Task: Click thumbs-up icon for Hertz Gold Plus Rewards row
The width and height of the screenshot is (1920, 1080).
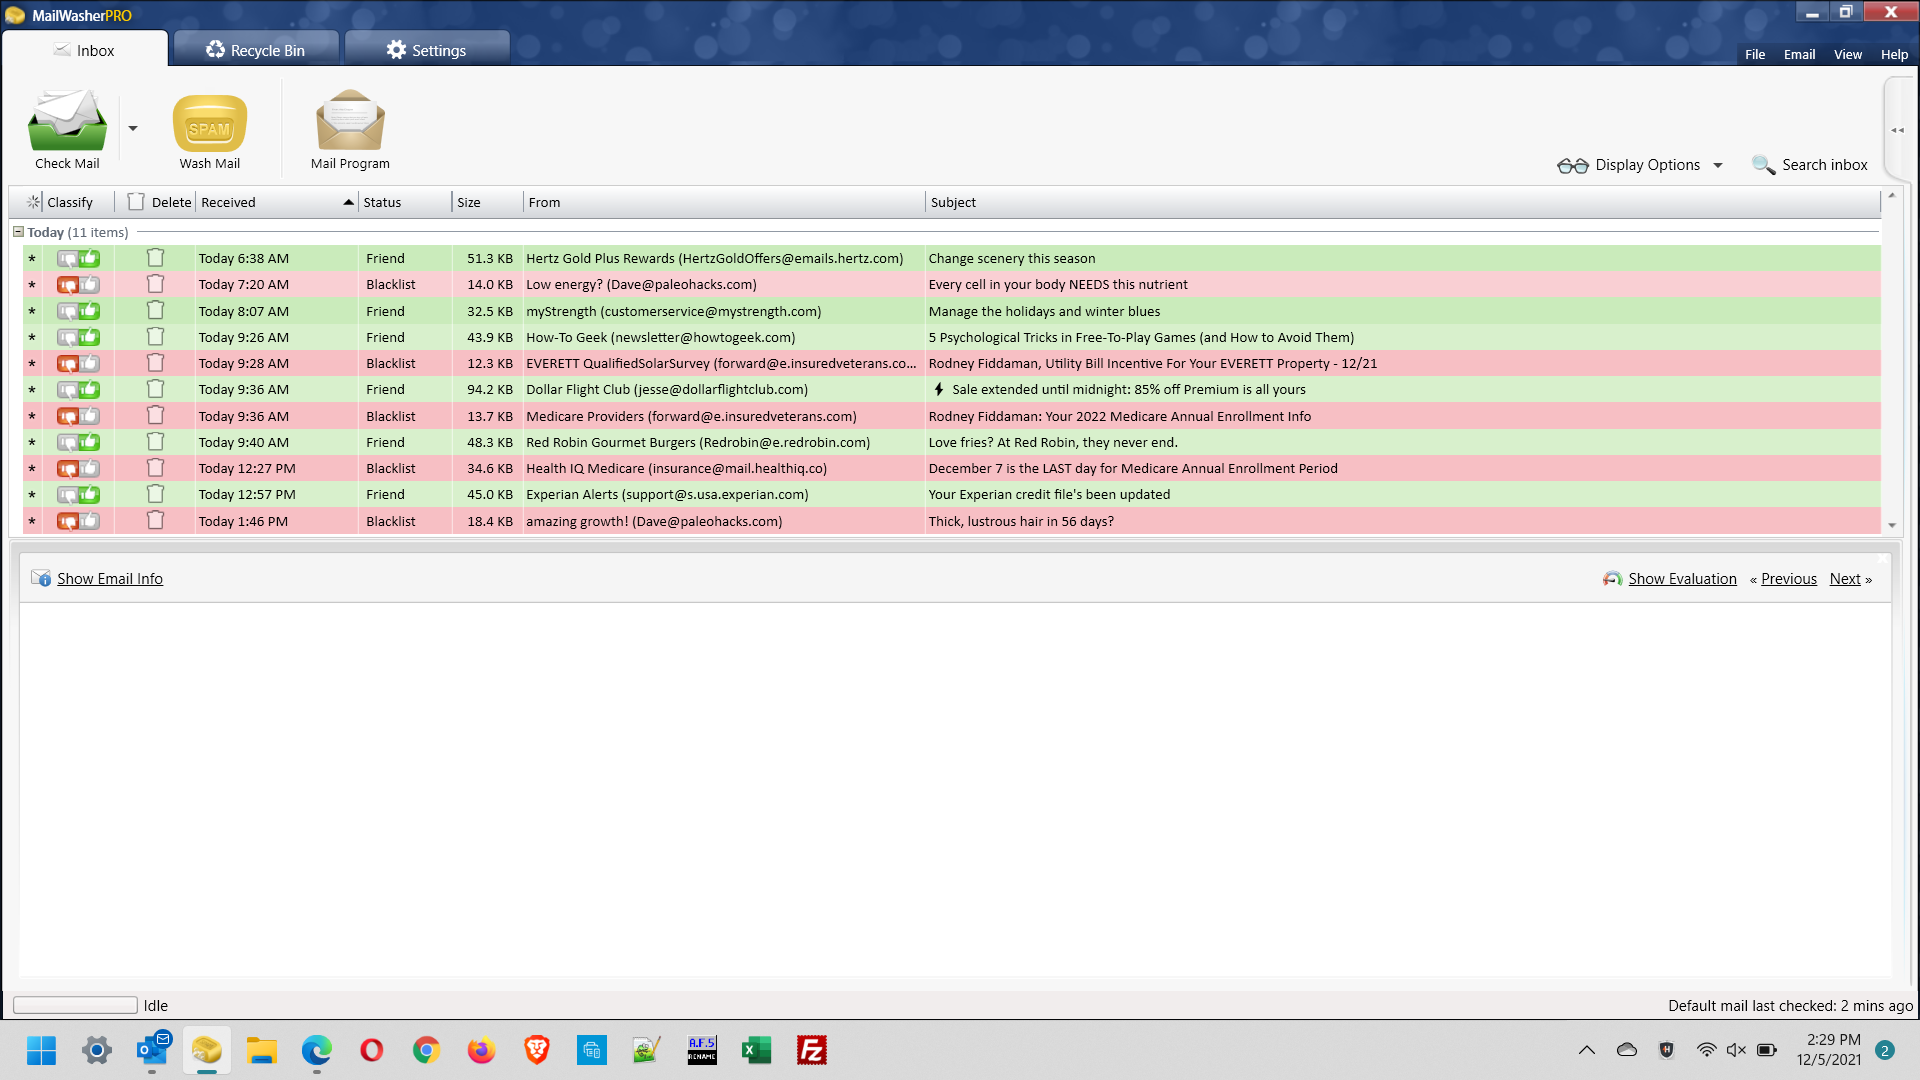Action: [90, 258]
